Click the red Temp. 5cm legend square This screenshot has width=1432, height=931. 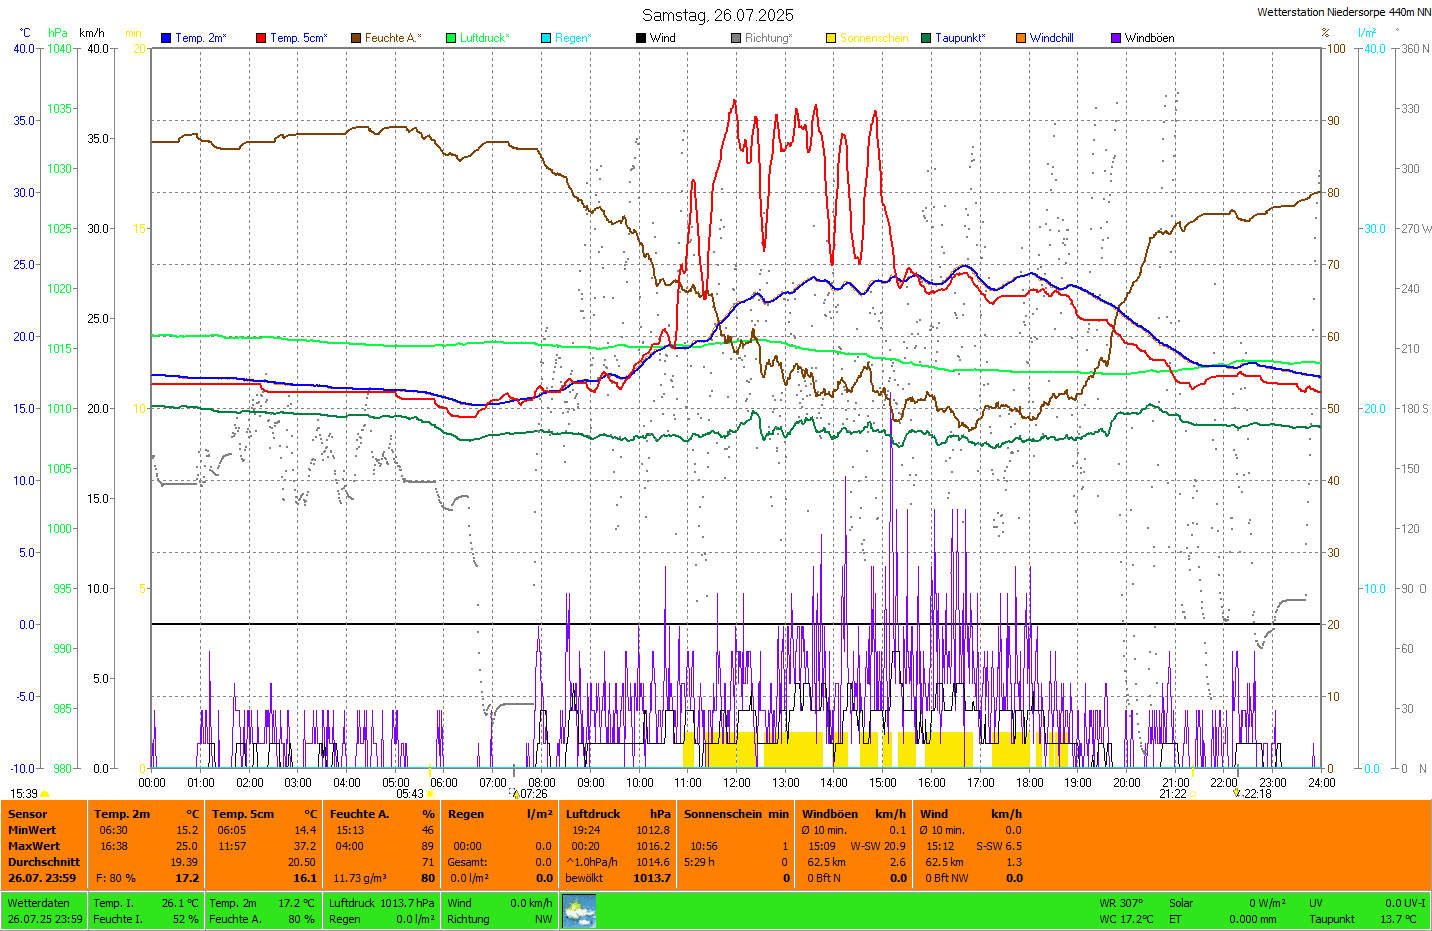click(x=261, y=38)
